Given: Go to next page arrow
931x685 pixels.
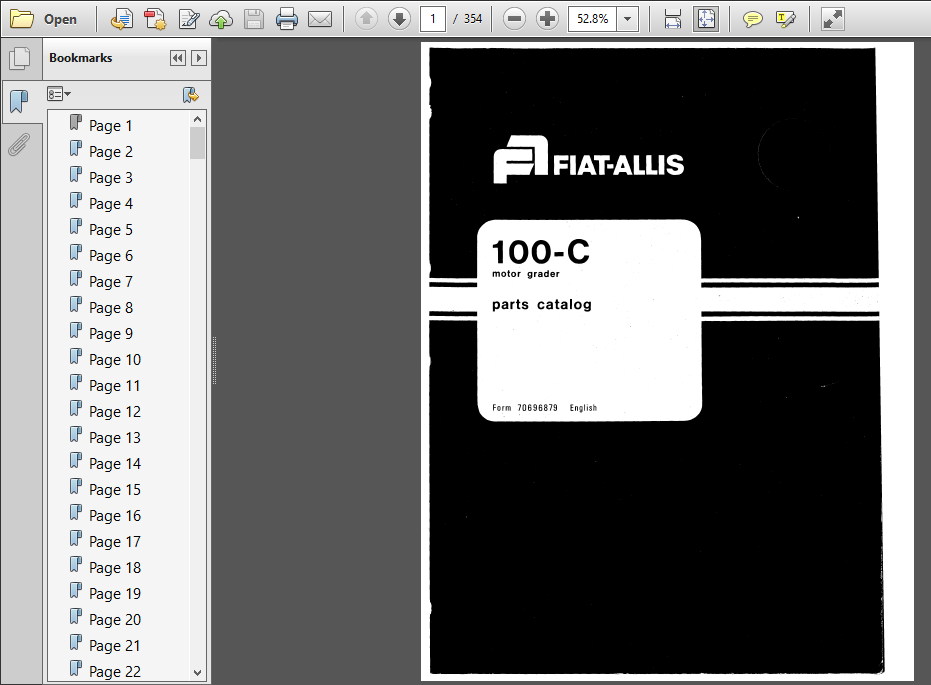Looking at the screenshot, I should click(399, 19).
